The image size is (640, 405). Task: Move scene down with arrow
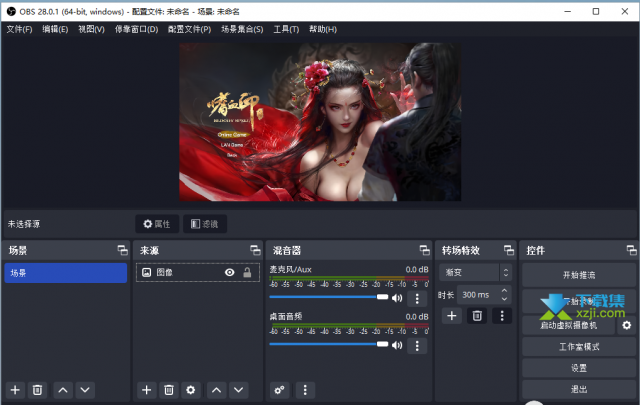85,390
